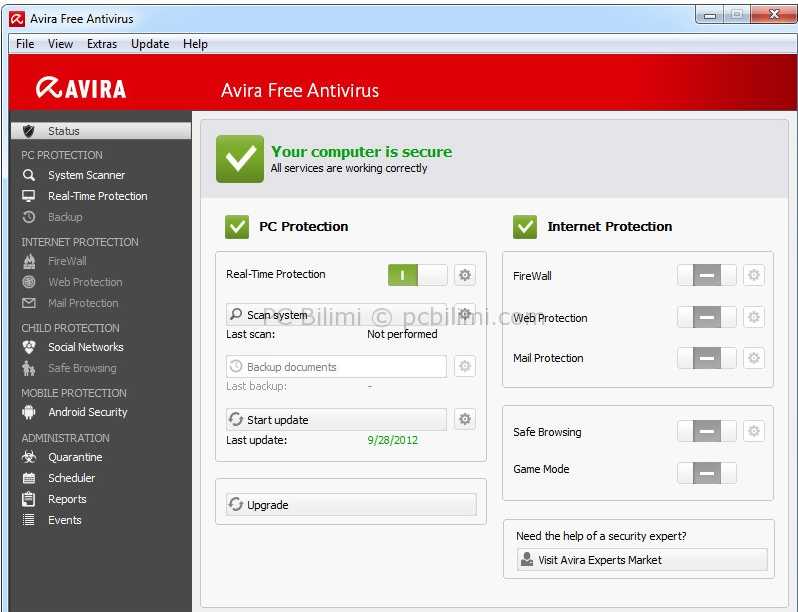Open Web Protection configuration gear
The image size is (798, 612).
point(754,317)
